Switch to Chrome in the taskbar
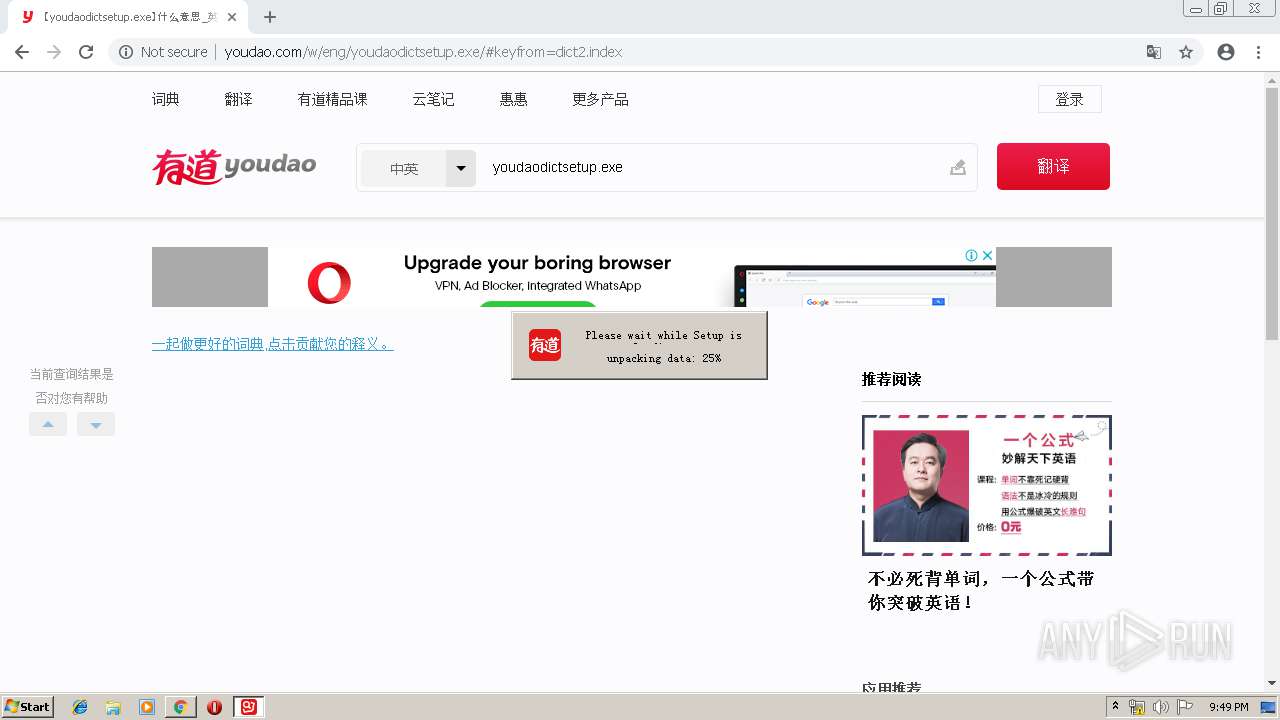 pyautogui.click(x=180, y=707)
